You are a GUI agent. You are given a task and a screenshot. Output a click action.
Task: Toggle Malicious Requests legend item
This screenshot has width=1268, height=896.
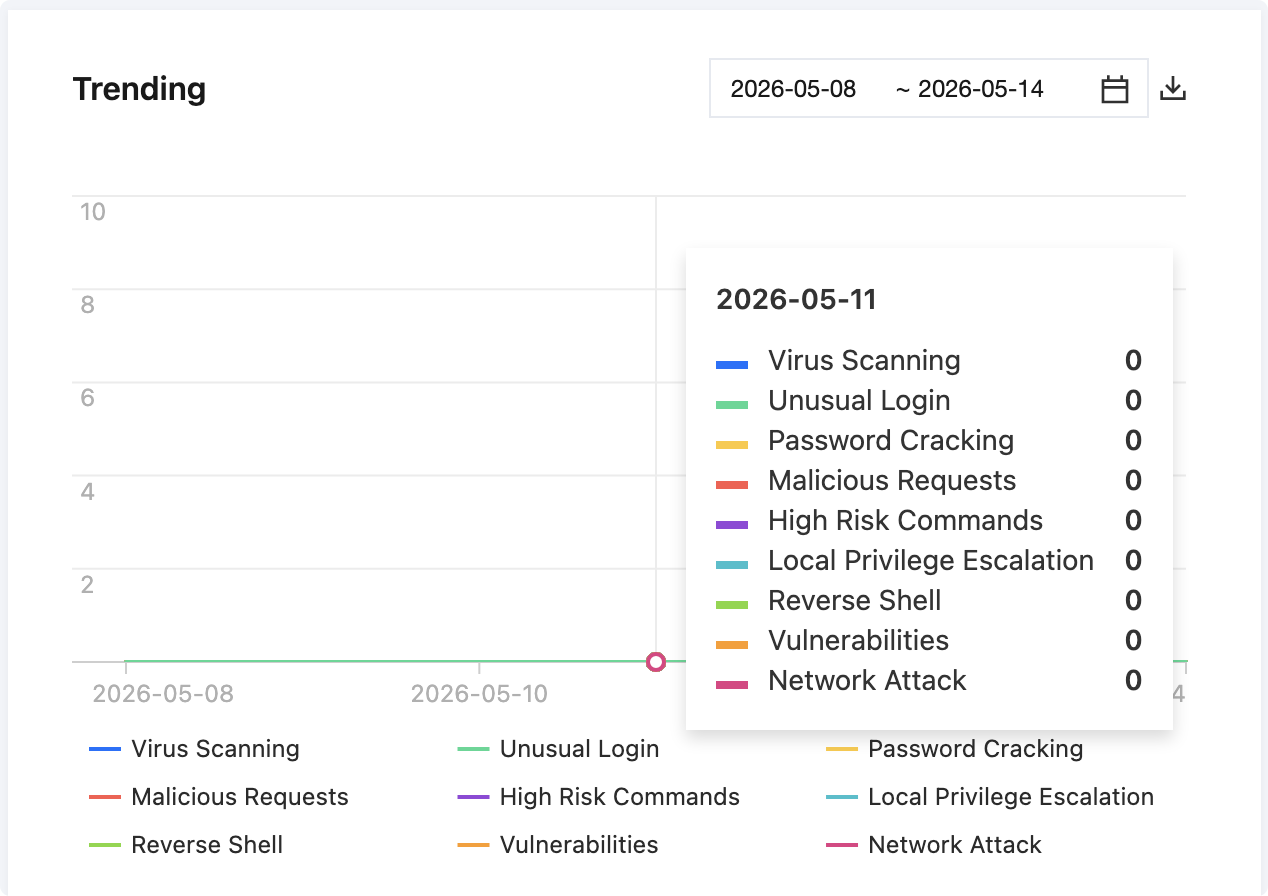click(219, 797)
